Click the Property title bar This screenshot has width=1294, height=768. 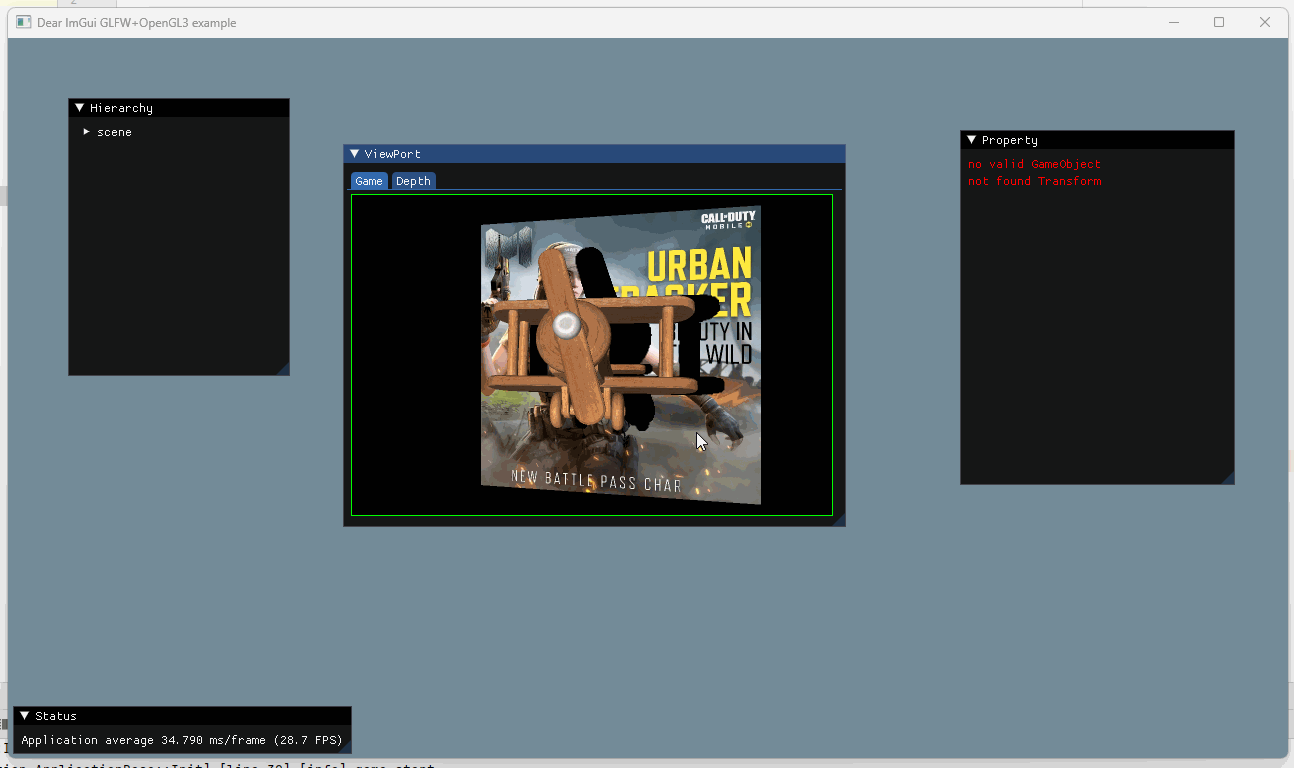pos(1097,140)
